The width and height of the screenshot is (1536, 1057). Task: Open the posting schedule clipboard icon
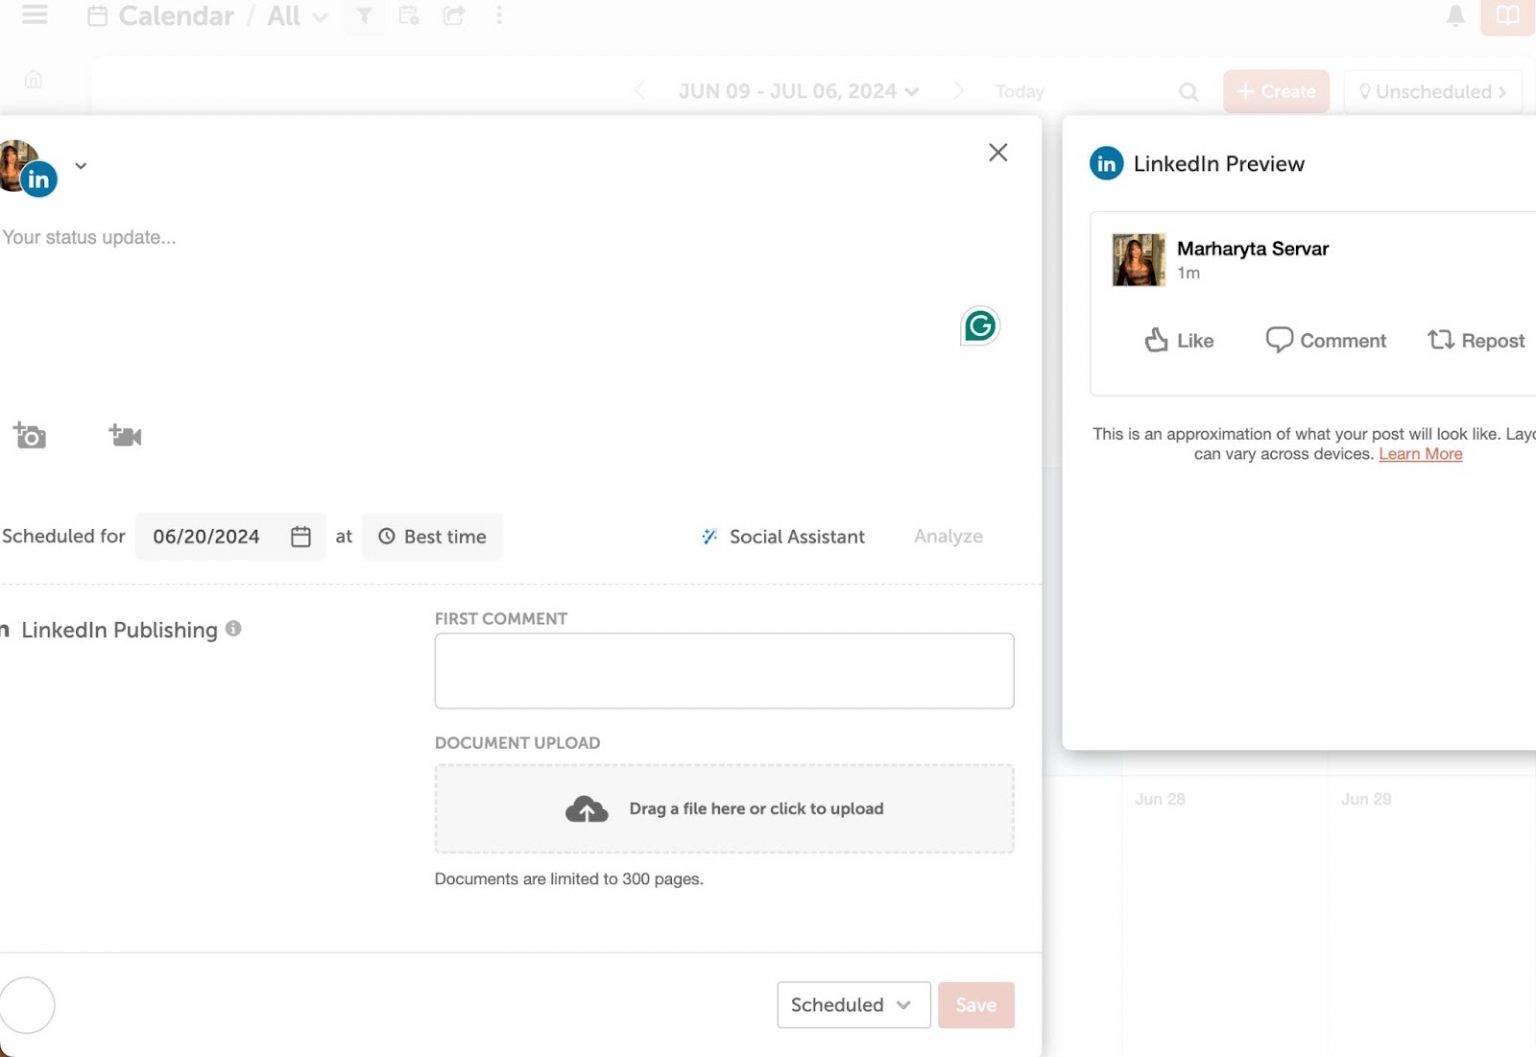[409, 16]
